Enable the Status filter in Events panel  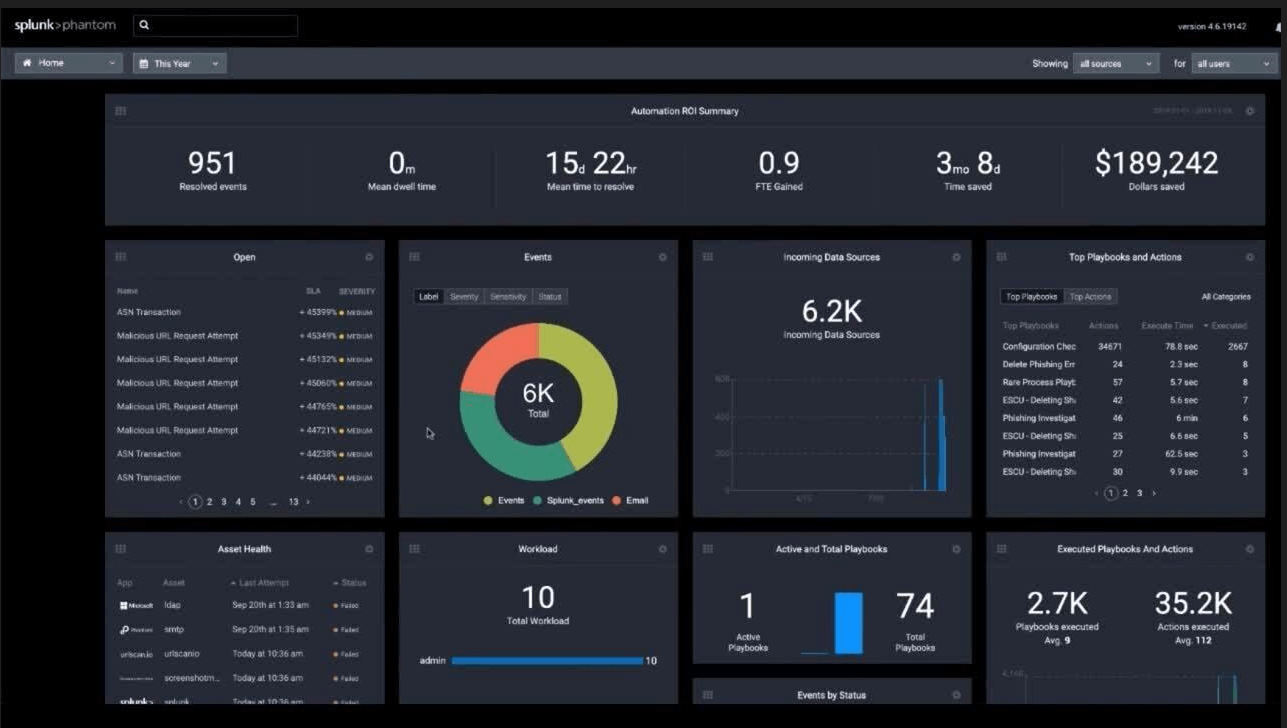point(551,296)
